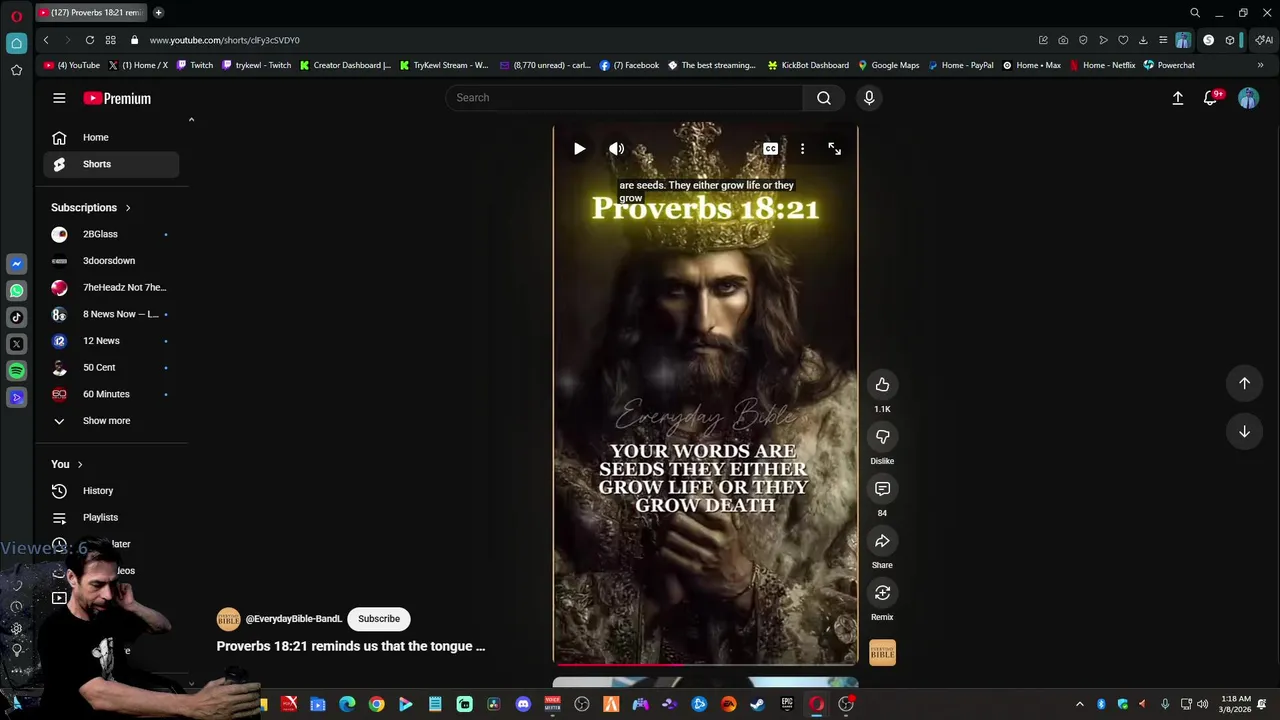Open the 3doorsdown subscription
Viewport: 1280px width, 720px height.
[111, 261]
